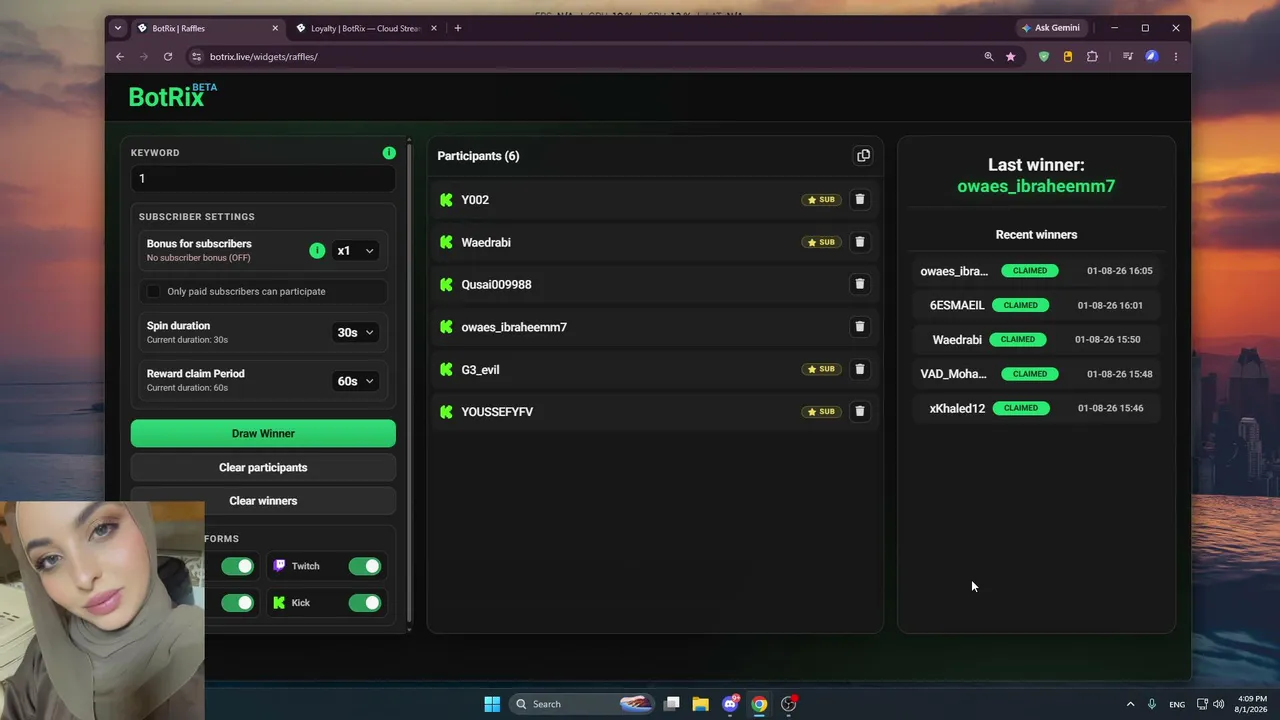Click the Twitch logo in the platforms section
The width and height of the screenshot is (1280, 720).
[279, 566]
